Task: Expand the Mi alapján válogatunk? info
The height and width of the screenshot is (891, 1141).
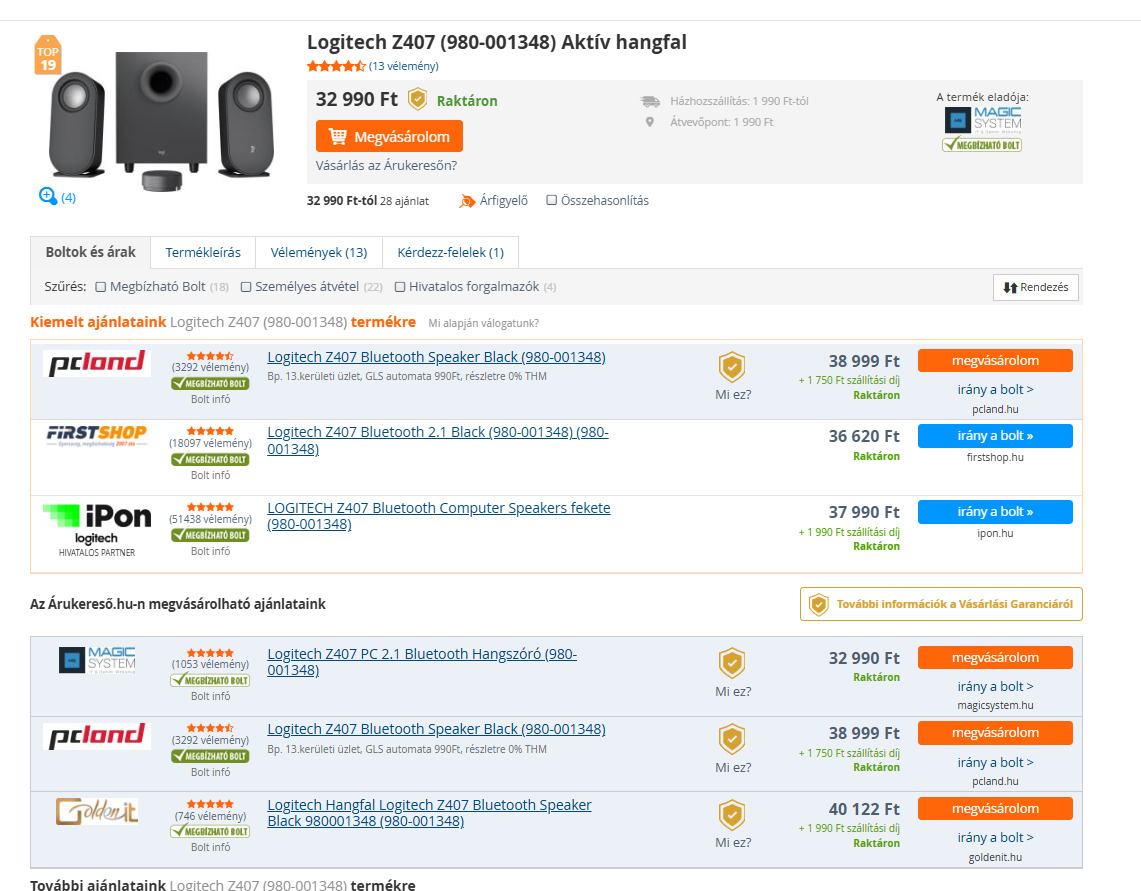Action: coord(483,323)
